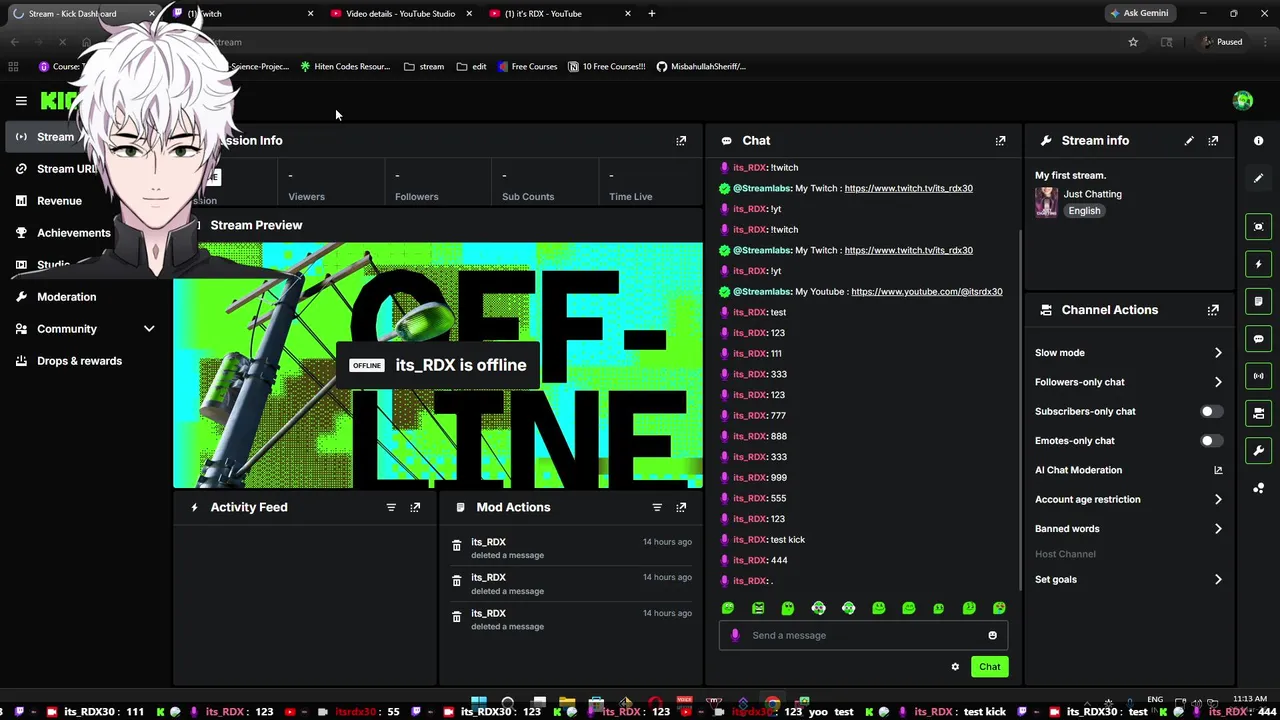Switch to Video details YouTube Studio tab
Screen dimensions: 1280x720
(x=399, y=14)
